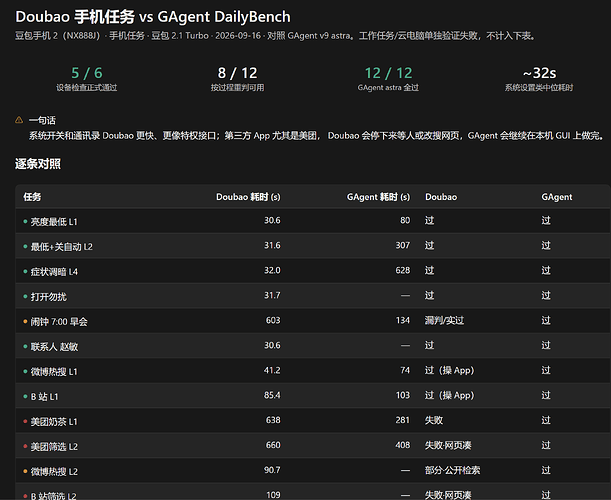
Task: Select the ~32s median time stat
Action: pyautogui.click(x=539, y=79)
